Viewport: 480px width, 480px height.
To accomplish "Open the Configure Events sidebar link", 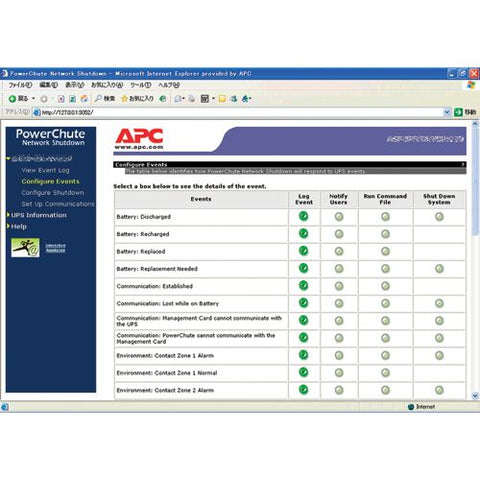I will tap(50, 181).
